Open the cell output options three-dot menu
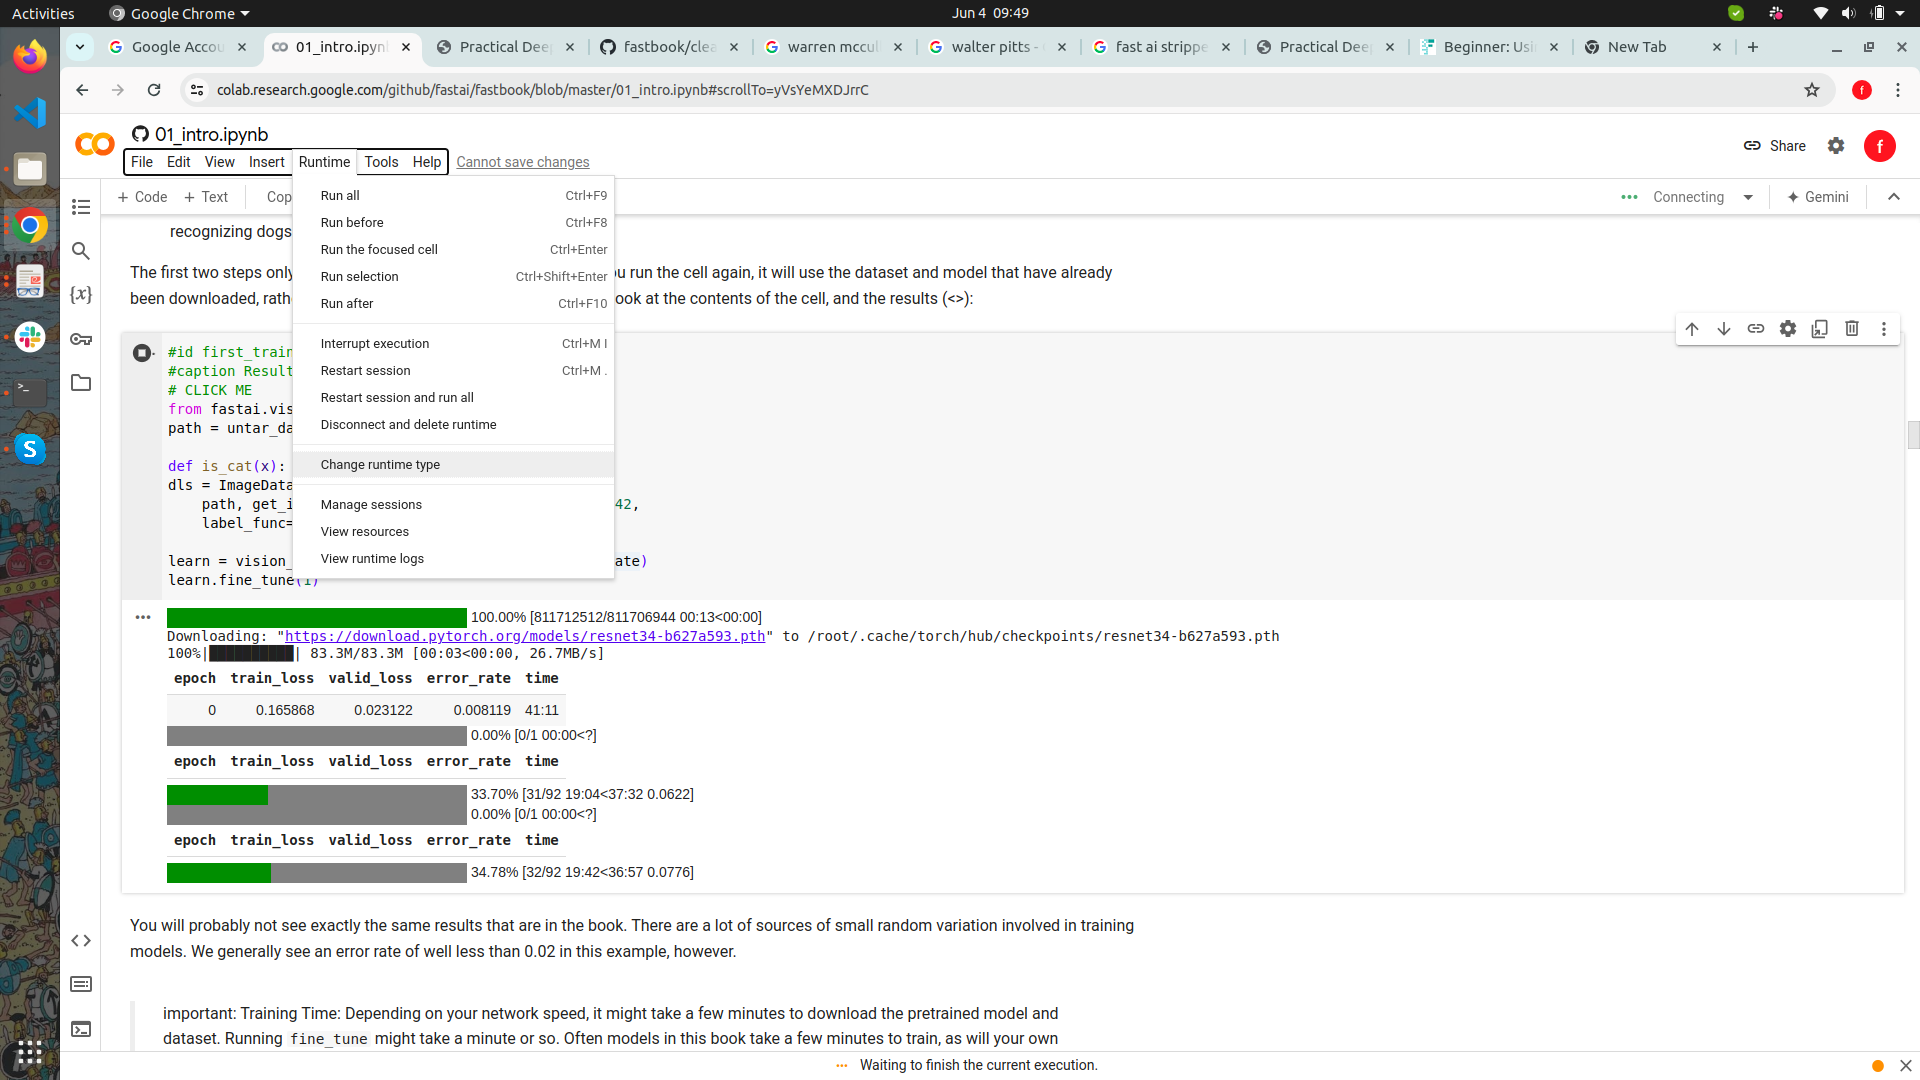Viewport: 1920px width, 1080px height. (143, 617)
